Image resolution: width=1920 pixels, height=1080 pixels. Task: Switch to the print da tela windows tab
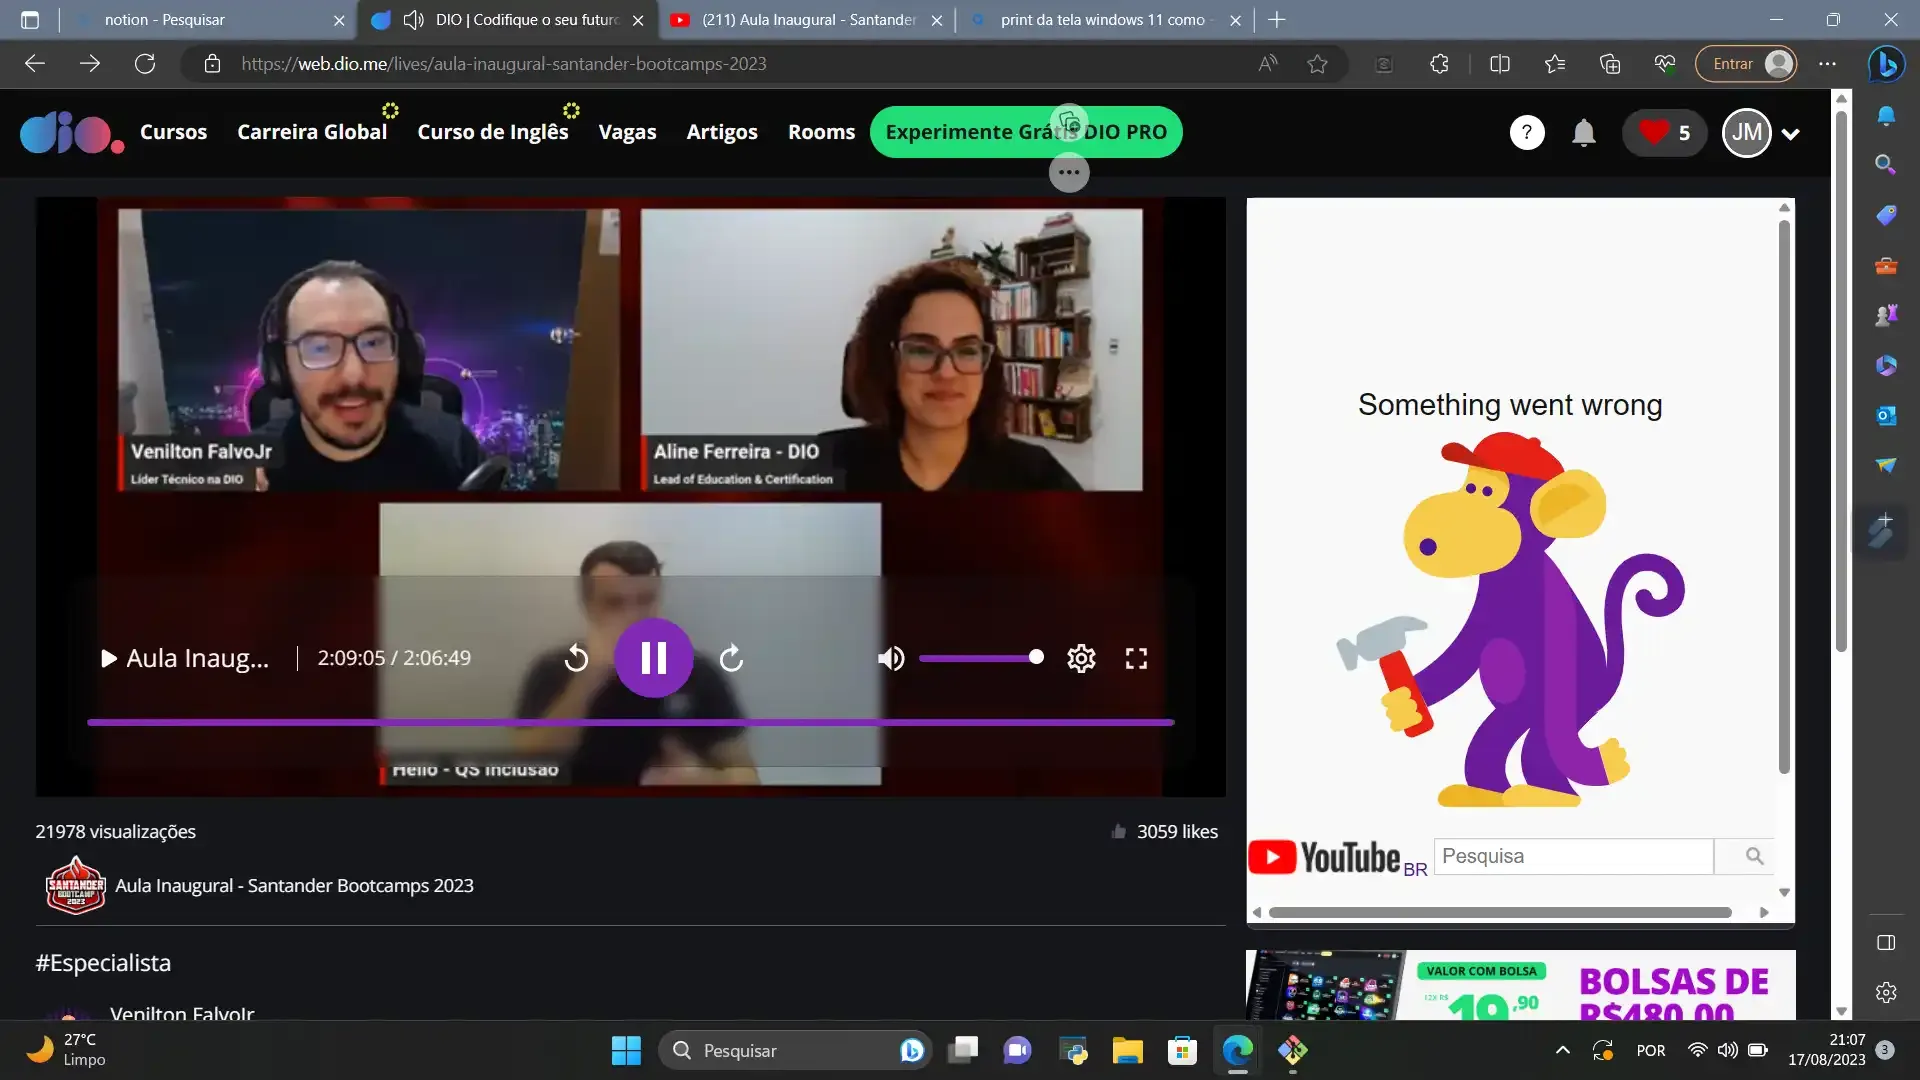coord(1104,20)
